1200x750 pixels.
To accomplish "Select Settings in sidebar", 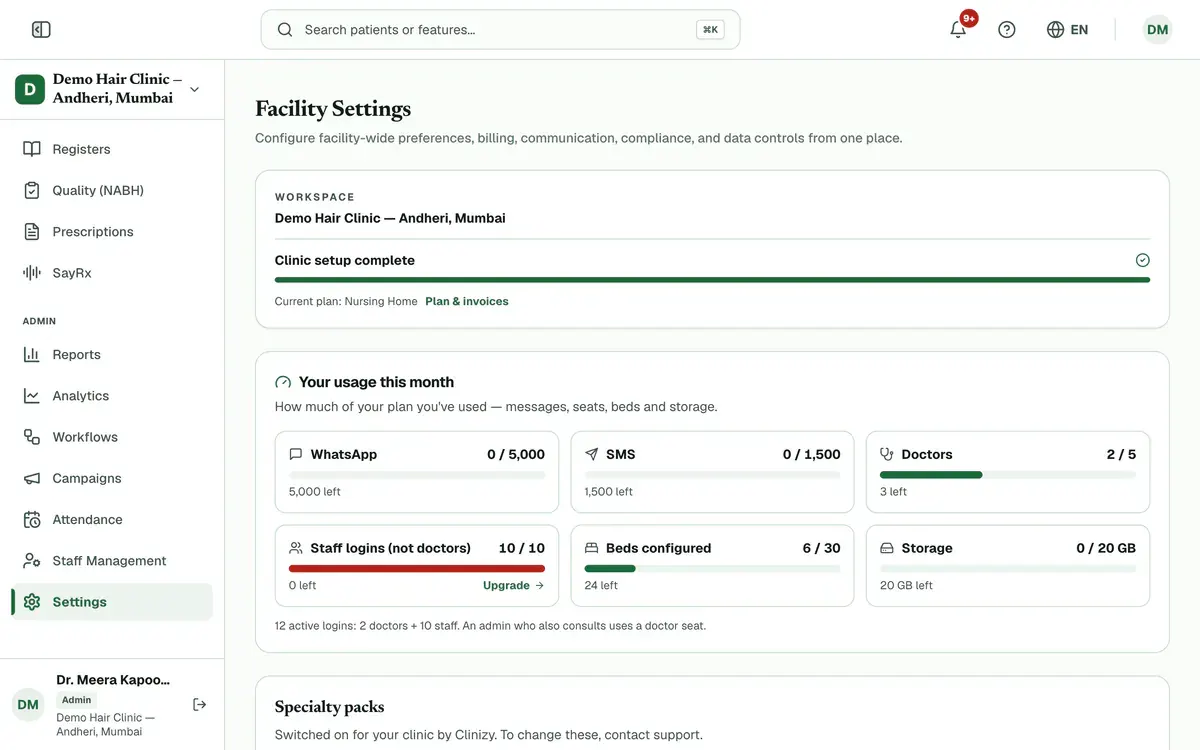I will point(112,602).
